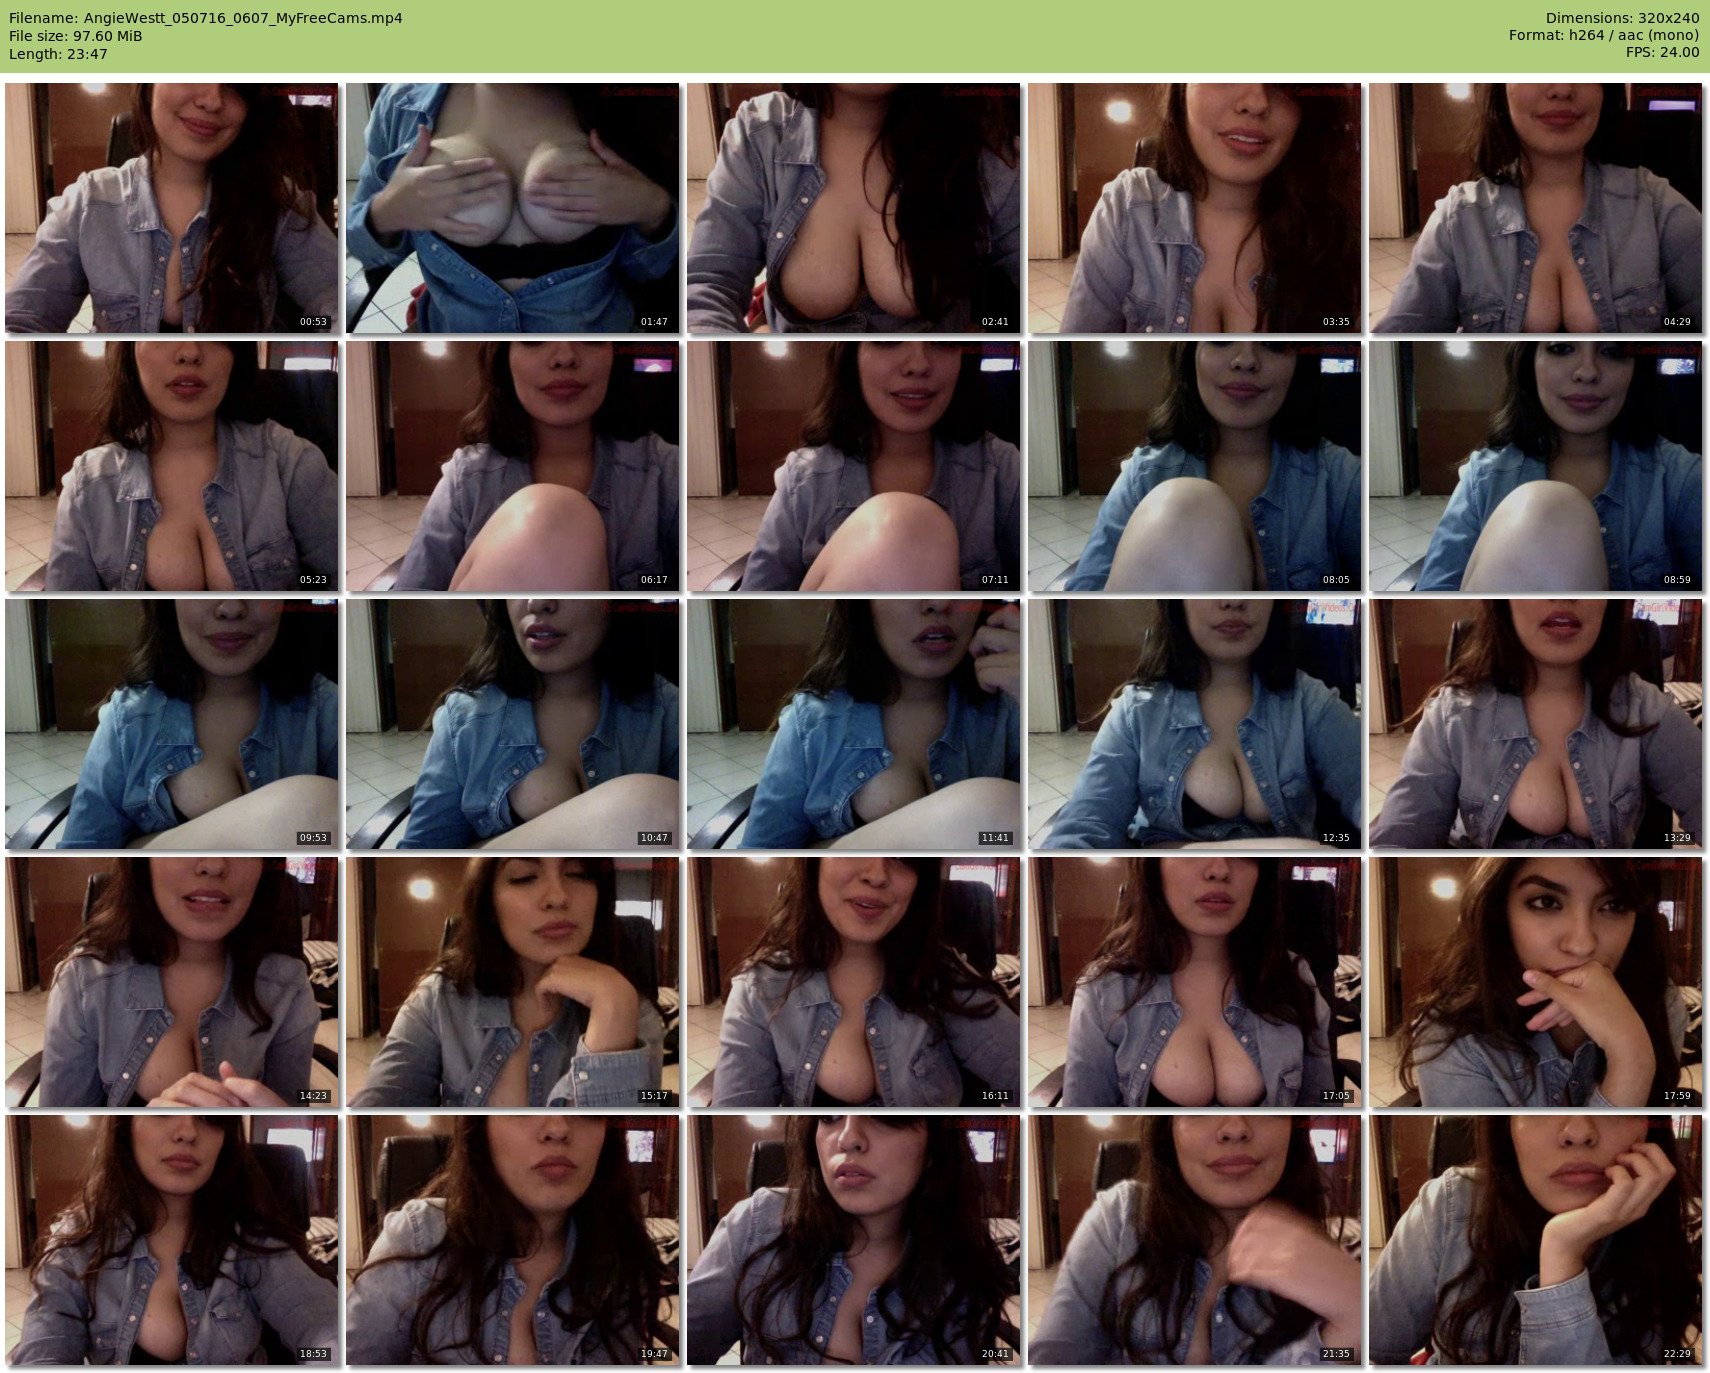1710x1373 pixels.
Task: Select the 11:41 frame
Action: coord(853,724)
